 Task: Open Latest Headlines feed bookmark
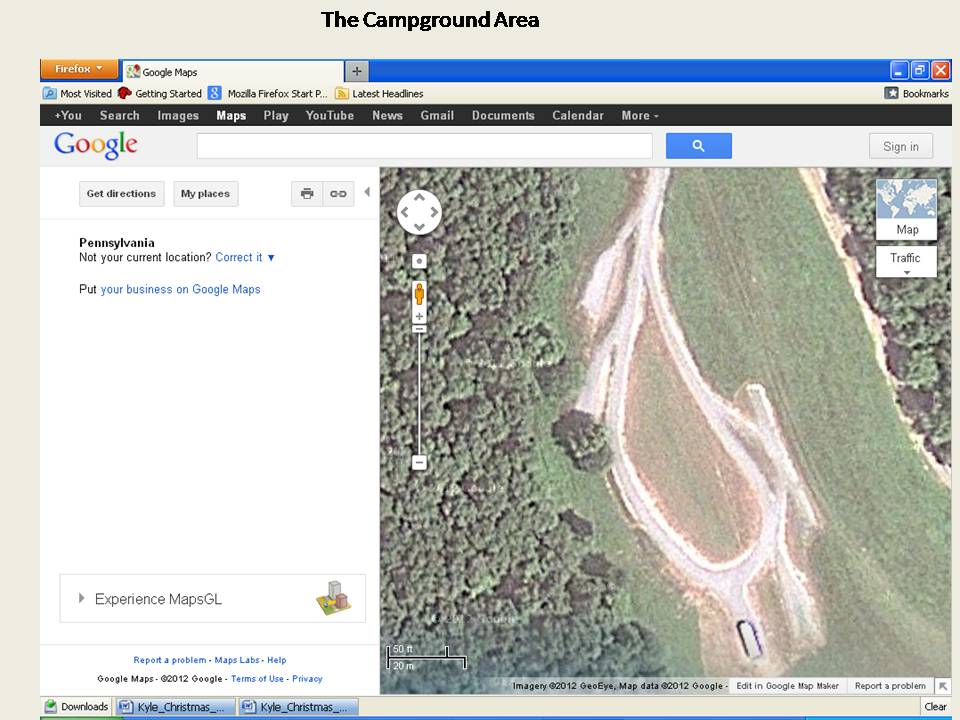pyautogui.click(x=380, y=94)
